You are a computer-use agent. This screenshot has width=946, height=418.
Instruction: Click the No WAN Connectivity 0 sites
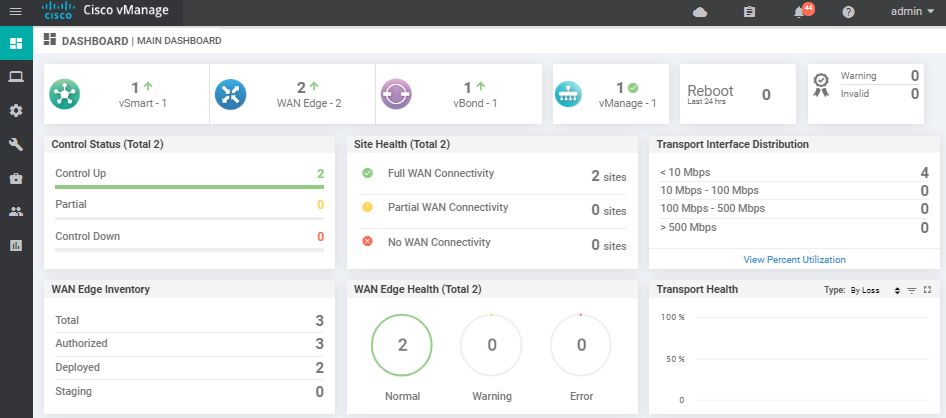click(609, 245)
